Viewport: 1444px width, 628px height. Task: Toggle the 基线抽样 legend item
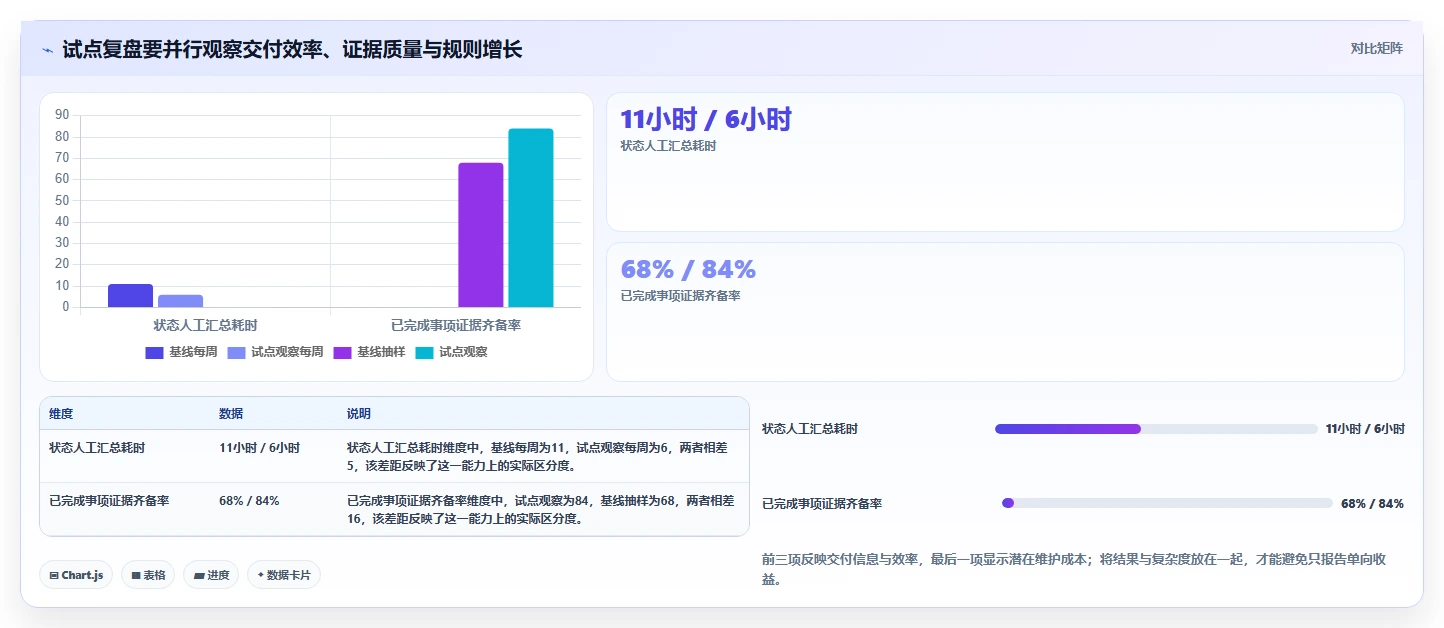[x=369, y=352]
